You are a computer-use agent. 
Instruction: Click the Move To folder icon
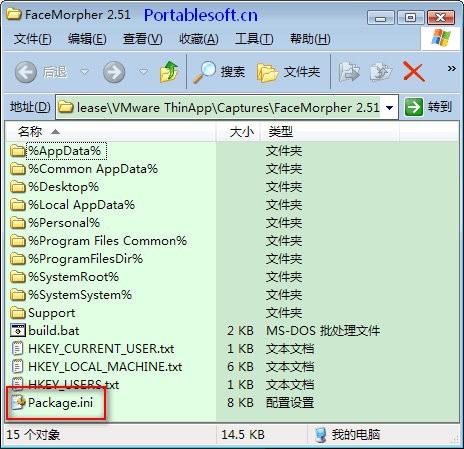click(349, 72)
